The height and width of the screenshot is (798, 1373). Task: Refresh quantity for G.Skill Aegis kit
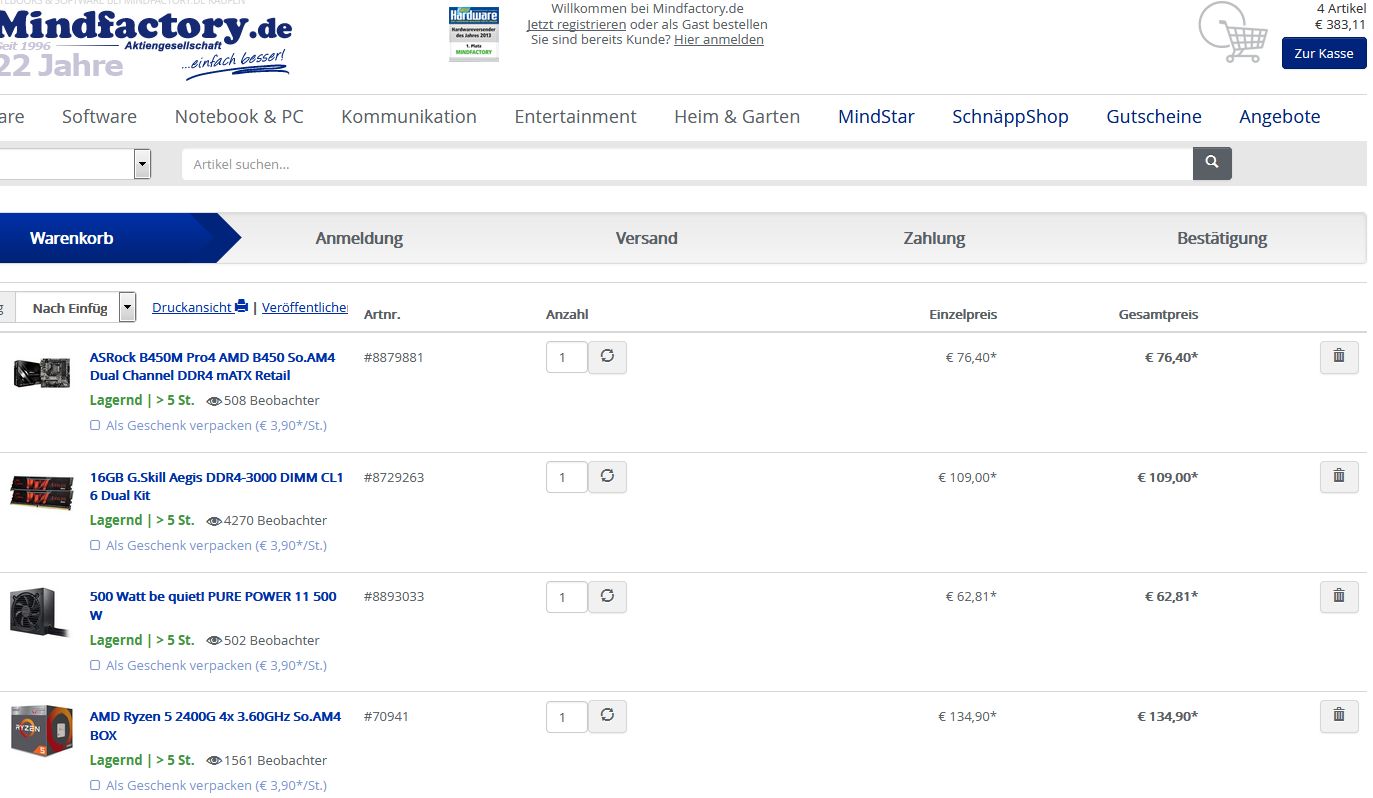click(607, 477)
